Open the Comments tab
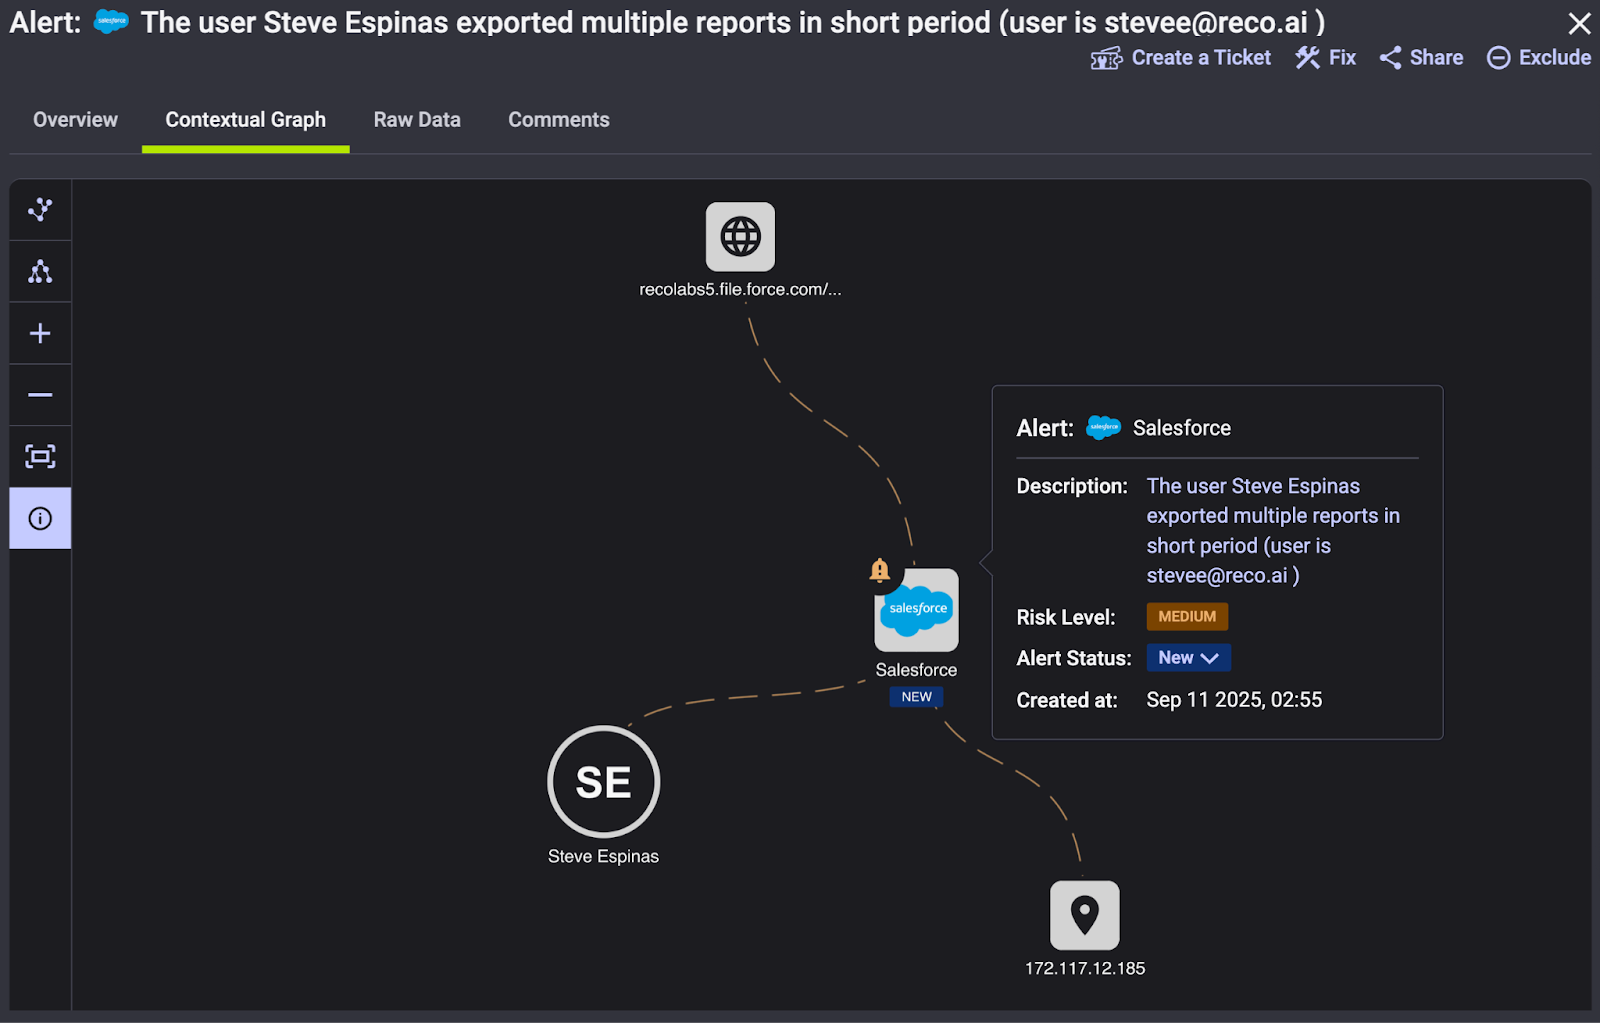Viewport: 1600px width, 1023px height. point(559,119)
